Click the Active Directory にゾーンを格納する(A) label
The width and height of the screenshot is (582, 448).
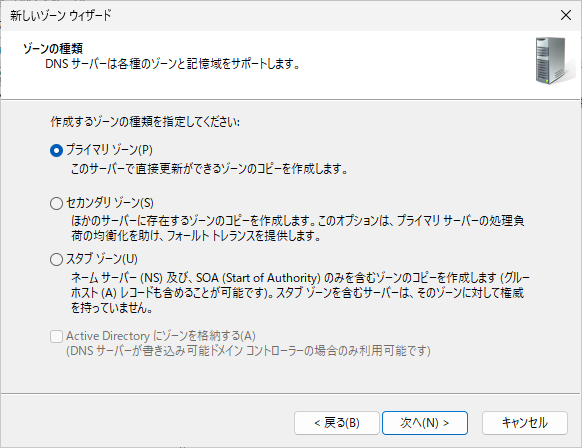coord(161,336)
